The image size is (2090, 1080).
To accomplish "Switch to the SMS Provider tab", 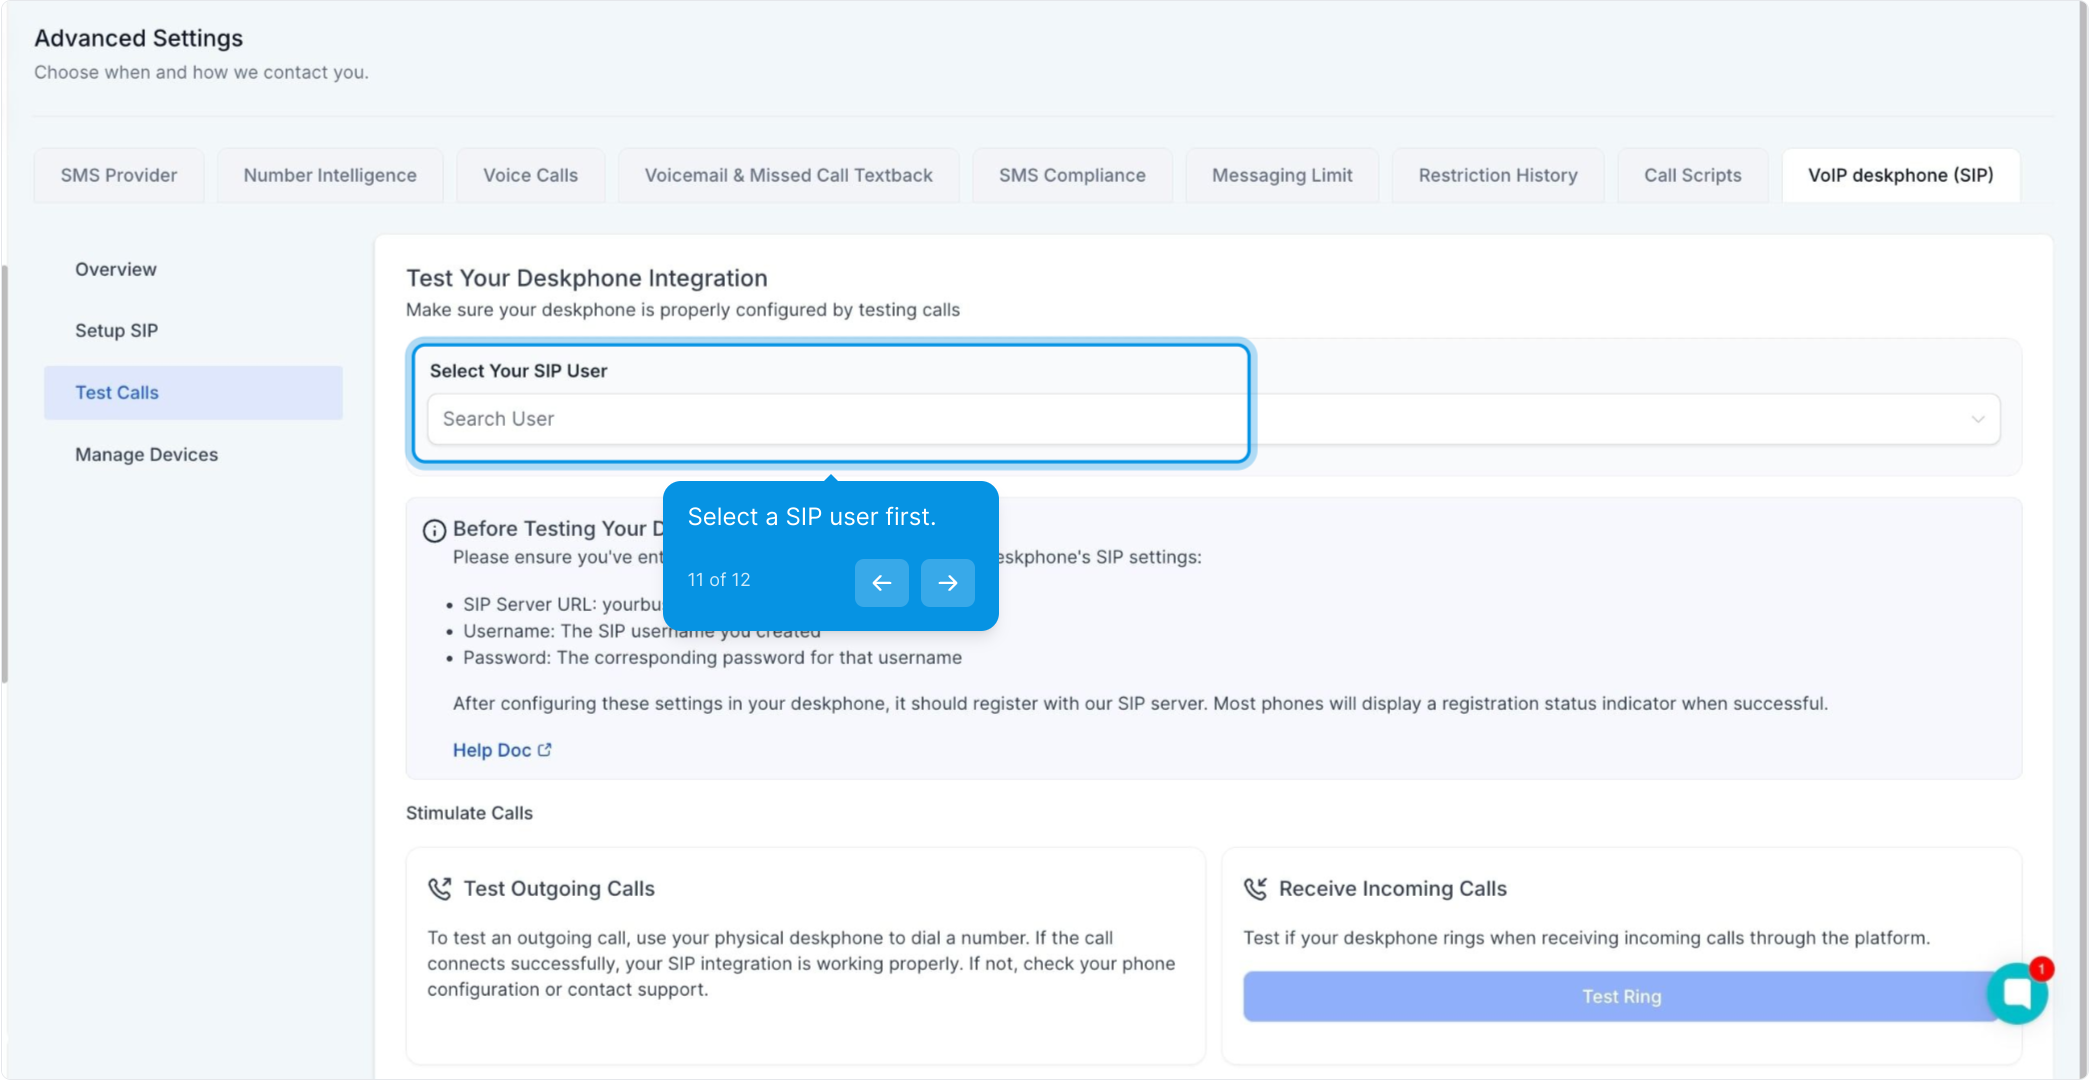I will click(x=119, y=175).
